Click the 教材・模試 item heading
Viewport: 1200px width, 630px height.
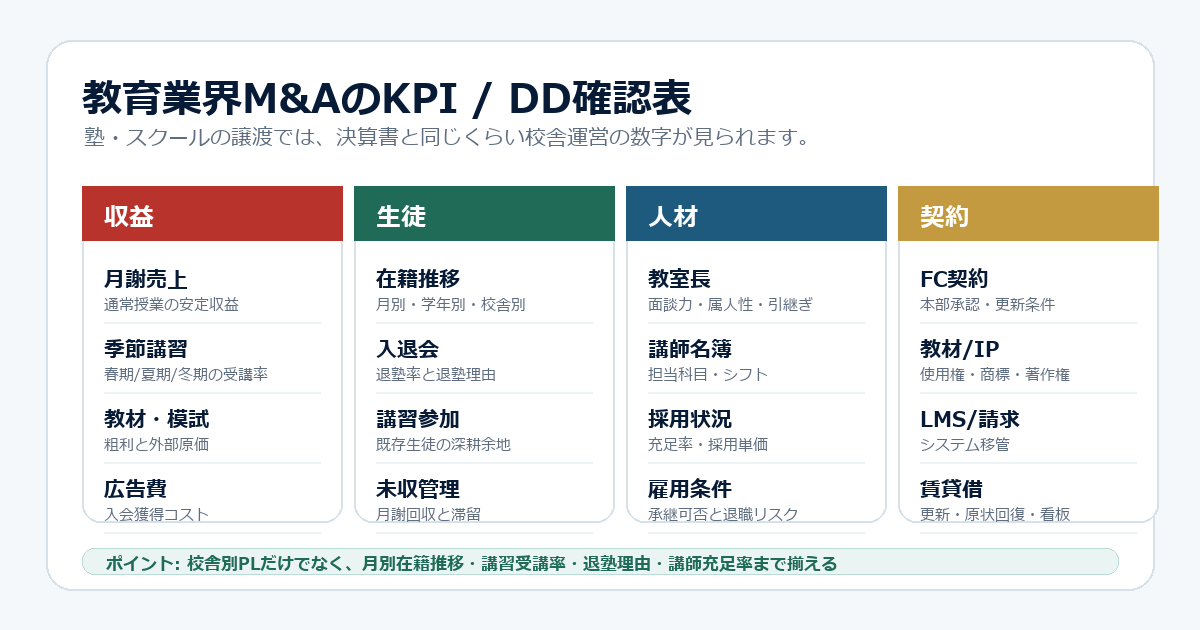[x=157, y=419]
